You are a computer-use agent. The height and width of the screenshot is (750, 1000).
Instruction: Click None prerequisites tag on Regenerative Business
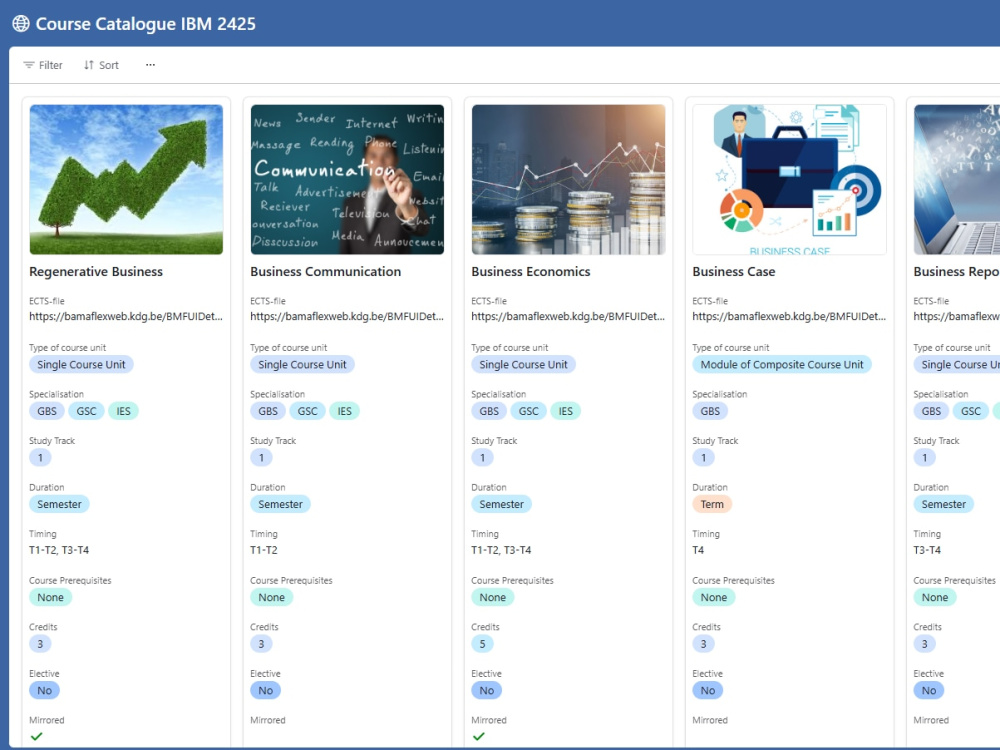pos(50,598)
